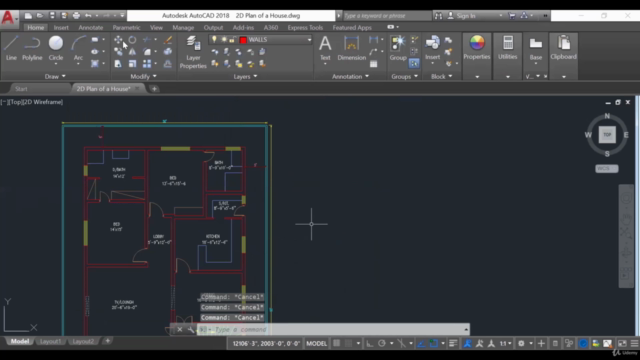Screen dimensions: 640x360
Task: Select the Circle tool
Action: (56, 47)
